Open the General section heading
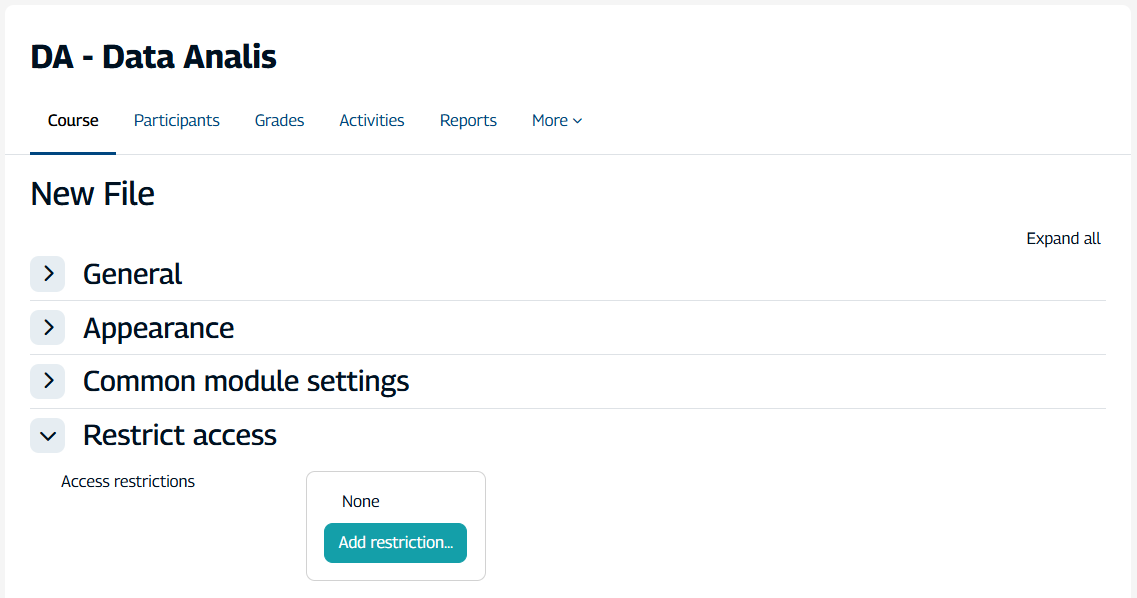Viewport: 1137px width, 598px height. [132, 274]
